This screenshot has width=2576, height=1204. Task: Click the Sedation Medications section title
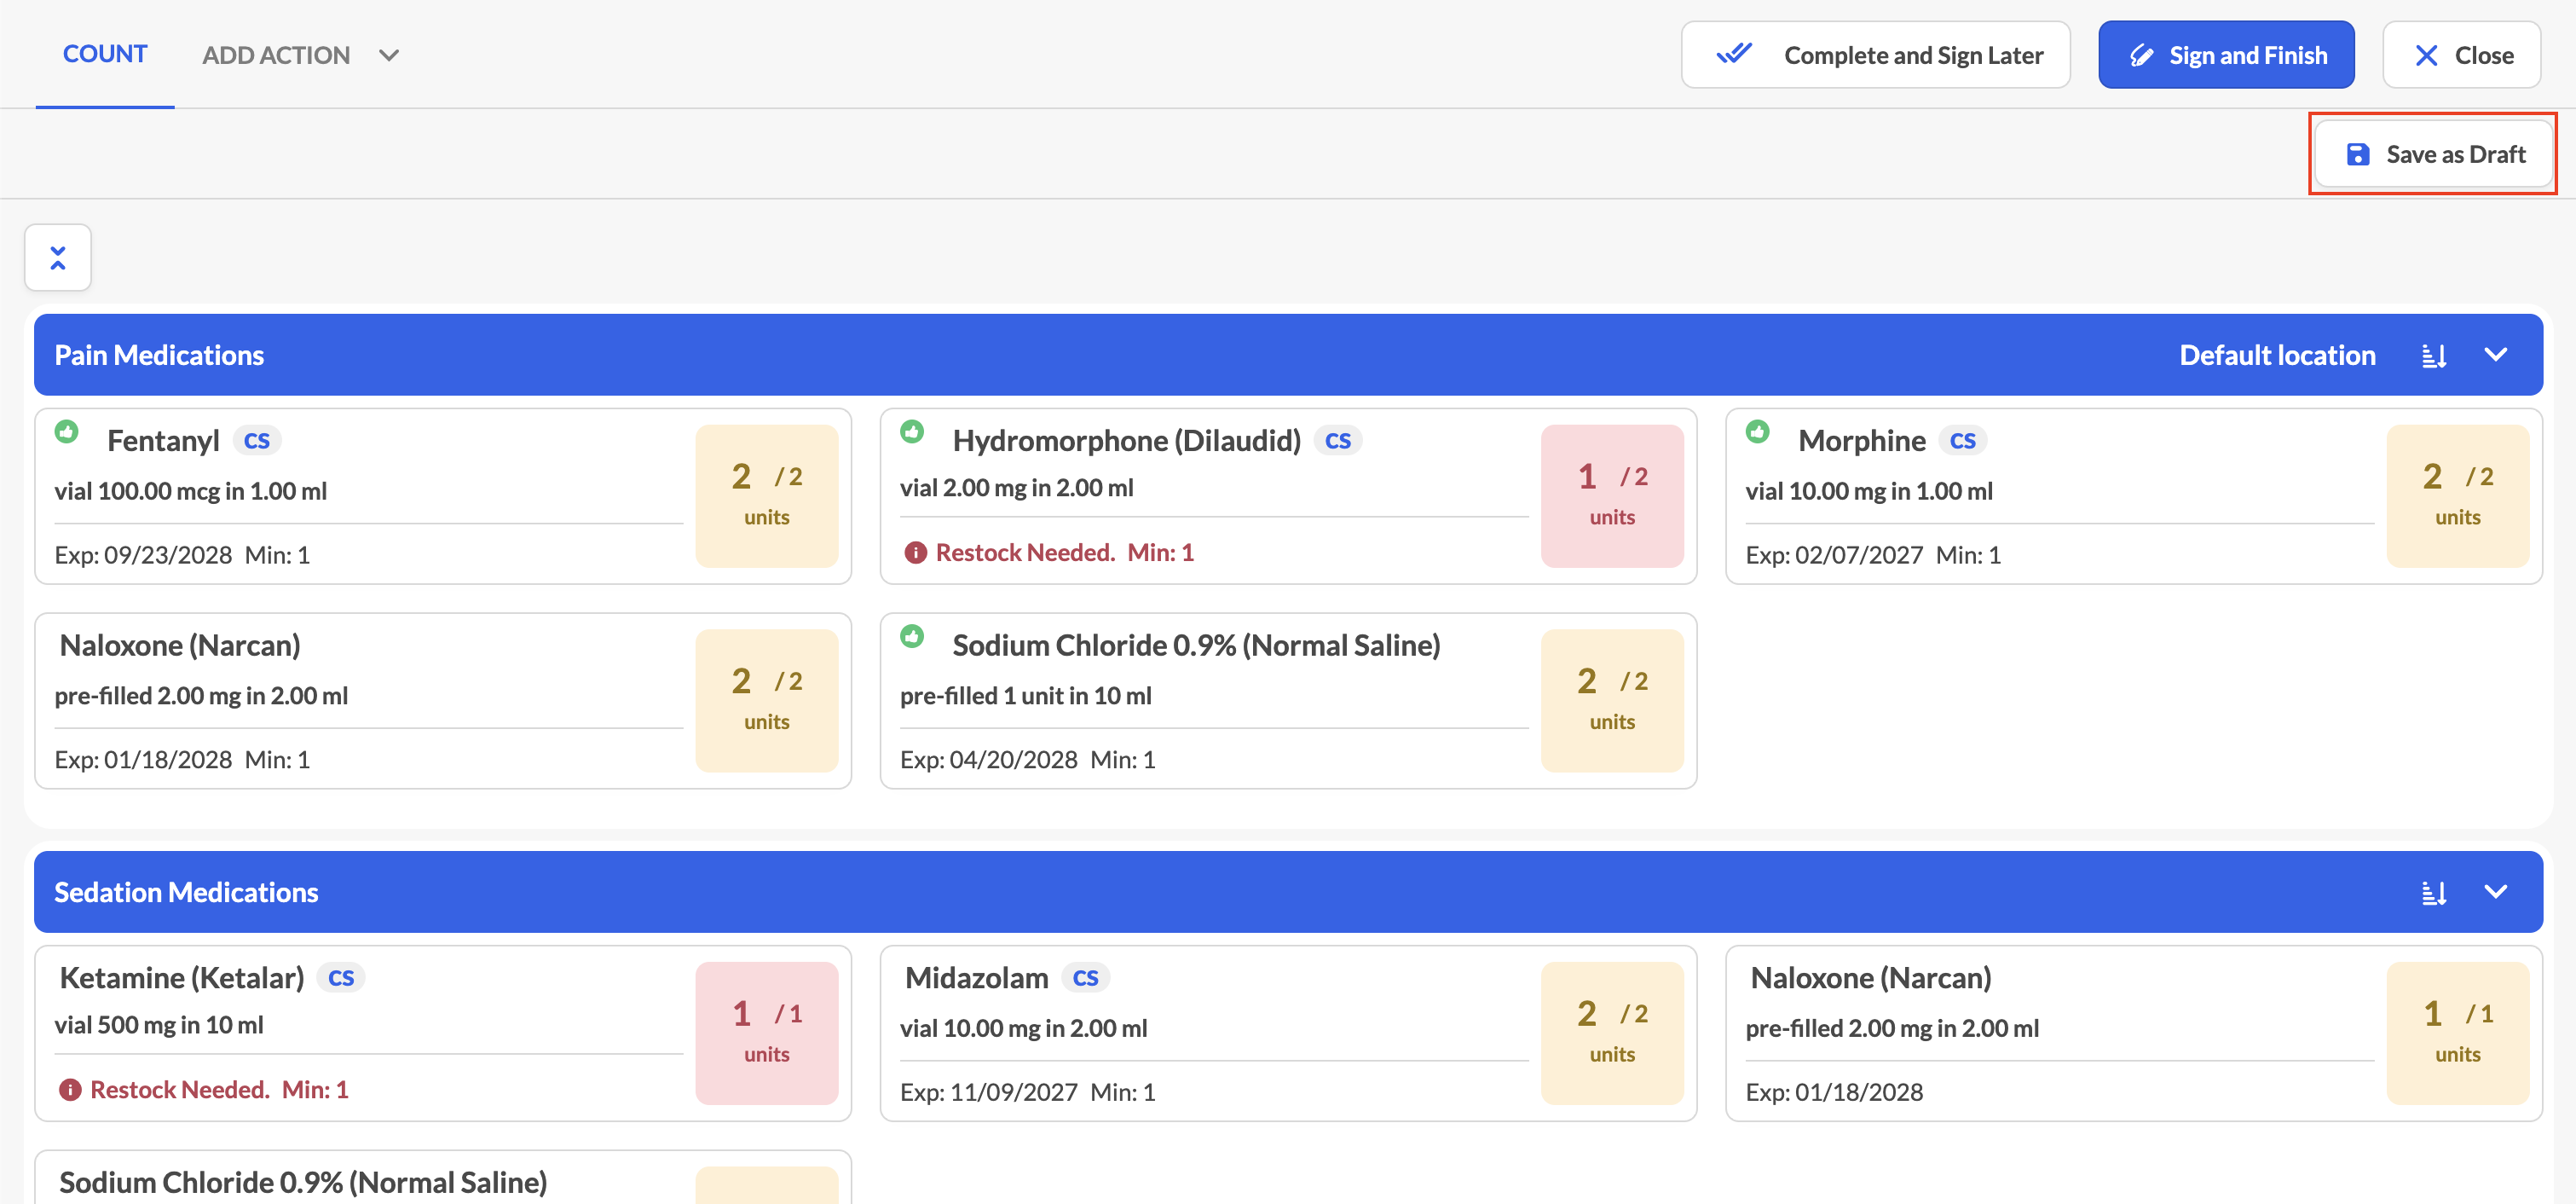click(186, 892)
